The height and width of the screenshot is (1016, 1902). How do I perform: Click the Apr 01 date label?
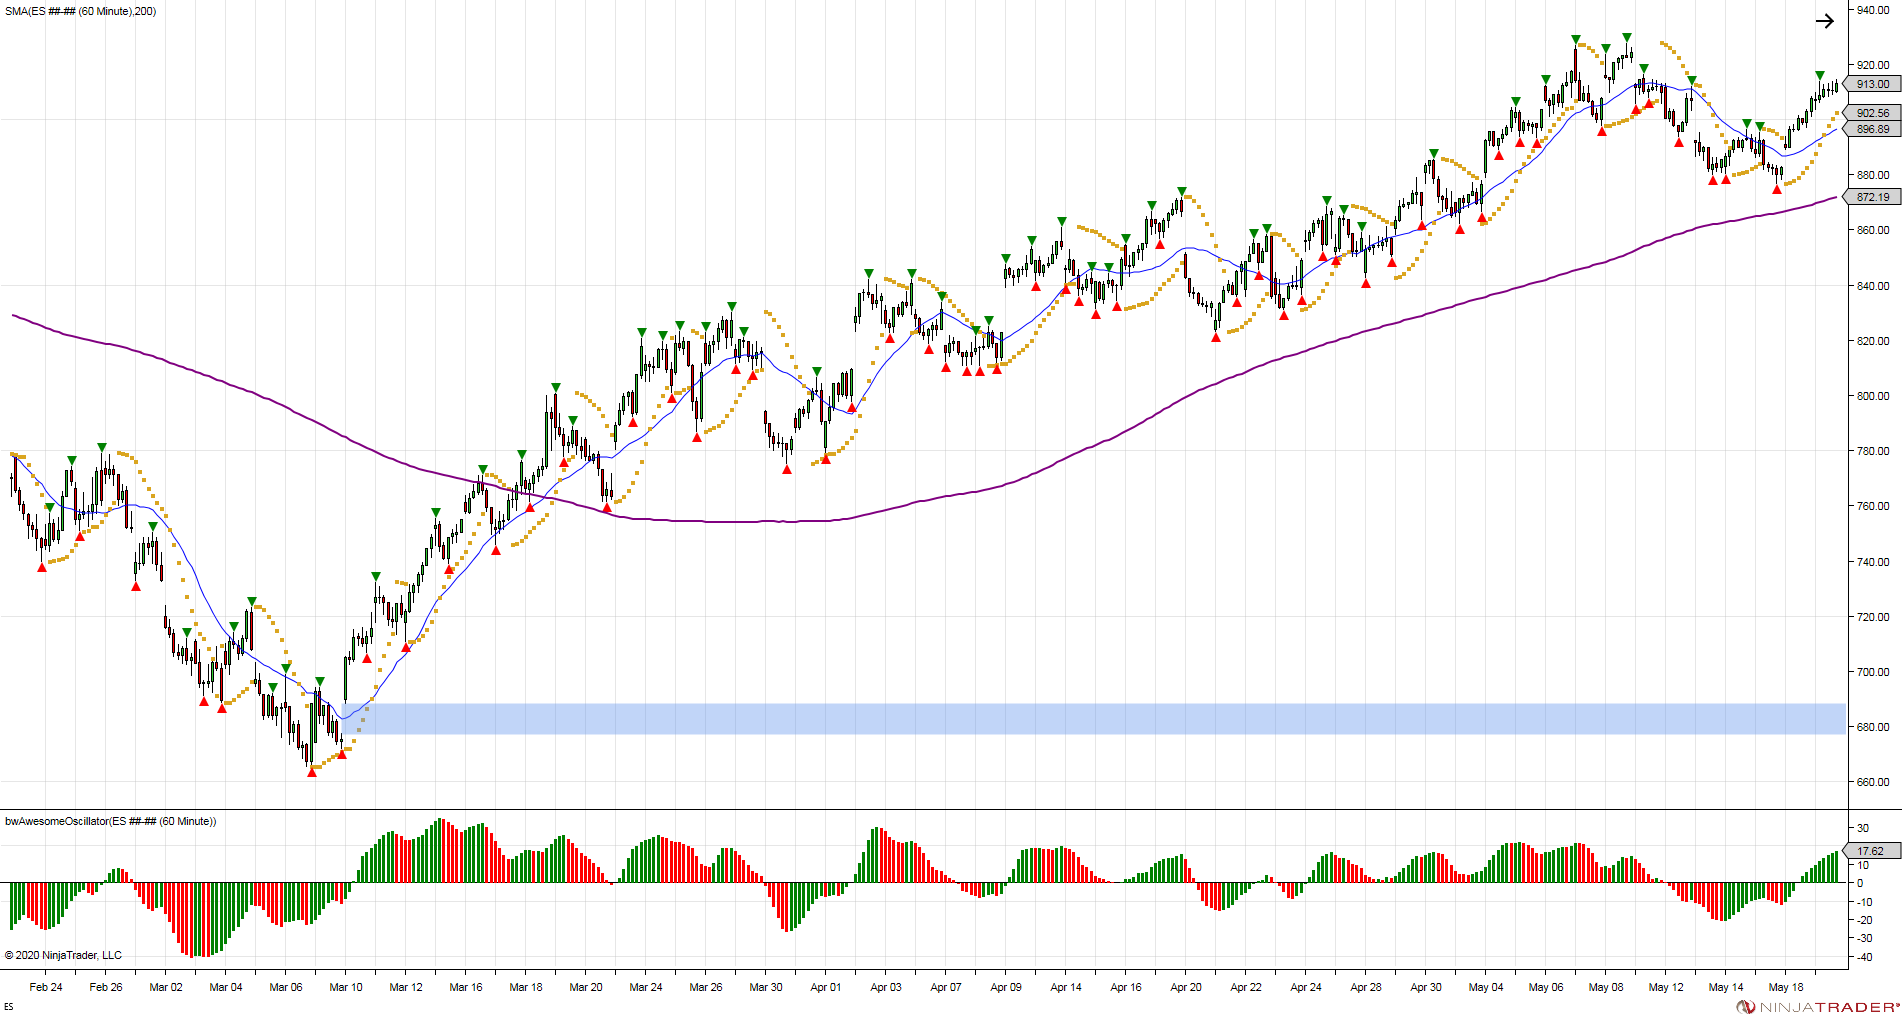(x=826, y=987)
